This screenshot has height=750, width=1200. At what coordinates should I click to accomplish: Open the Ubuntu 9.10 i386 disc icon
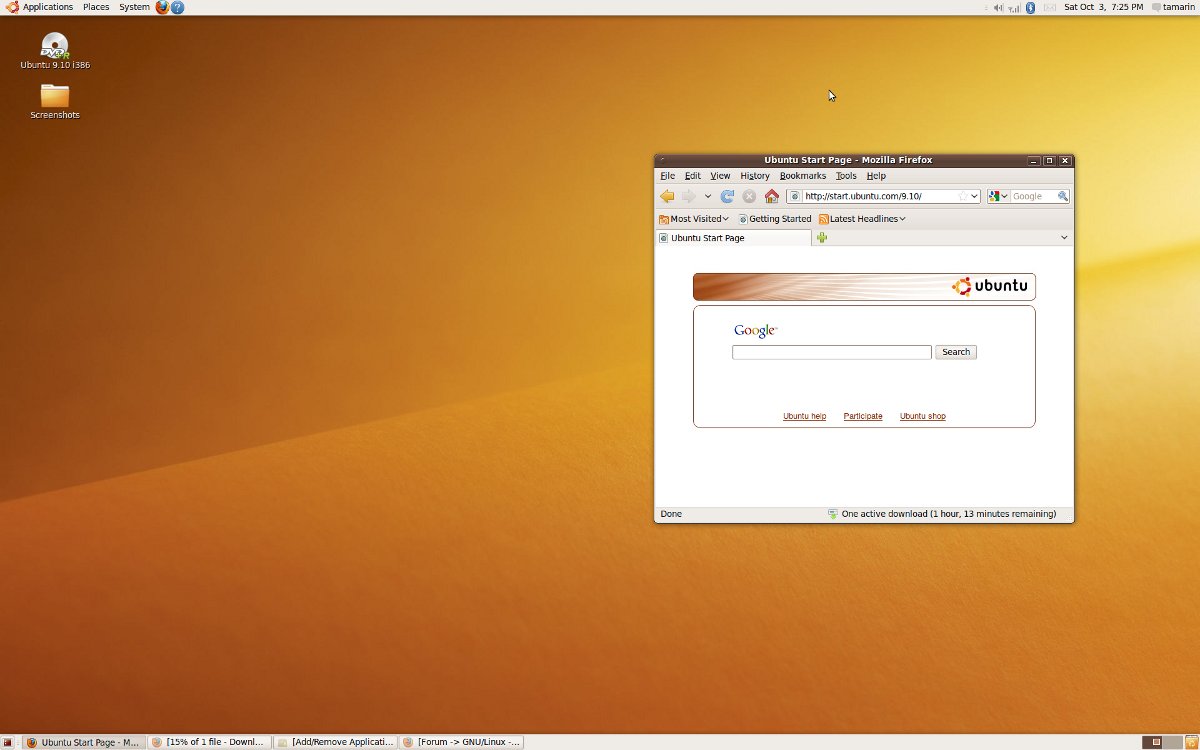(x=55, y=51)
